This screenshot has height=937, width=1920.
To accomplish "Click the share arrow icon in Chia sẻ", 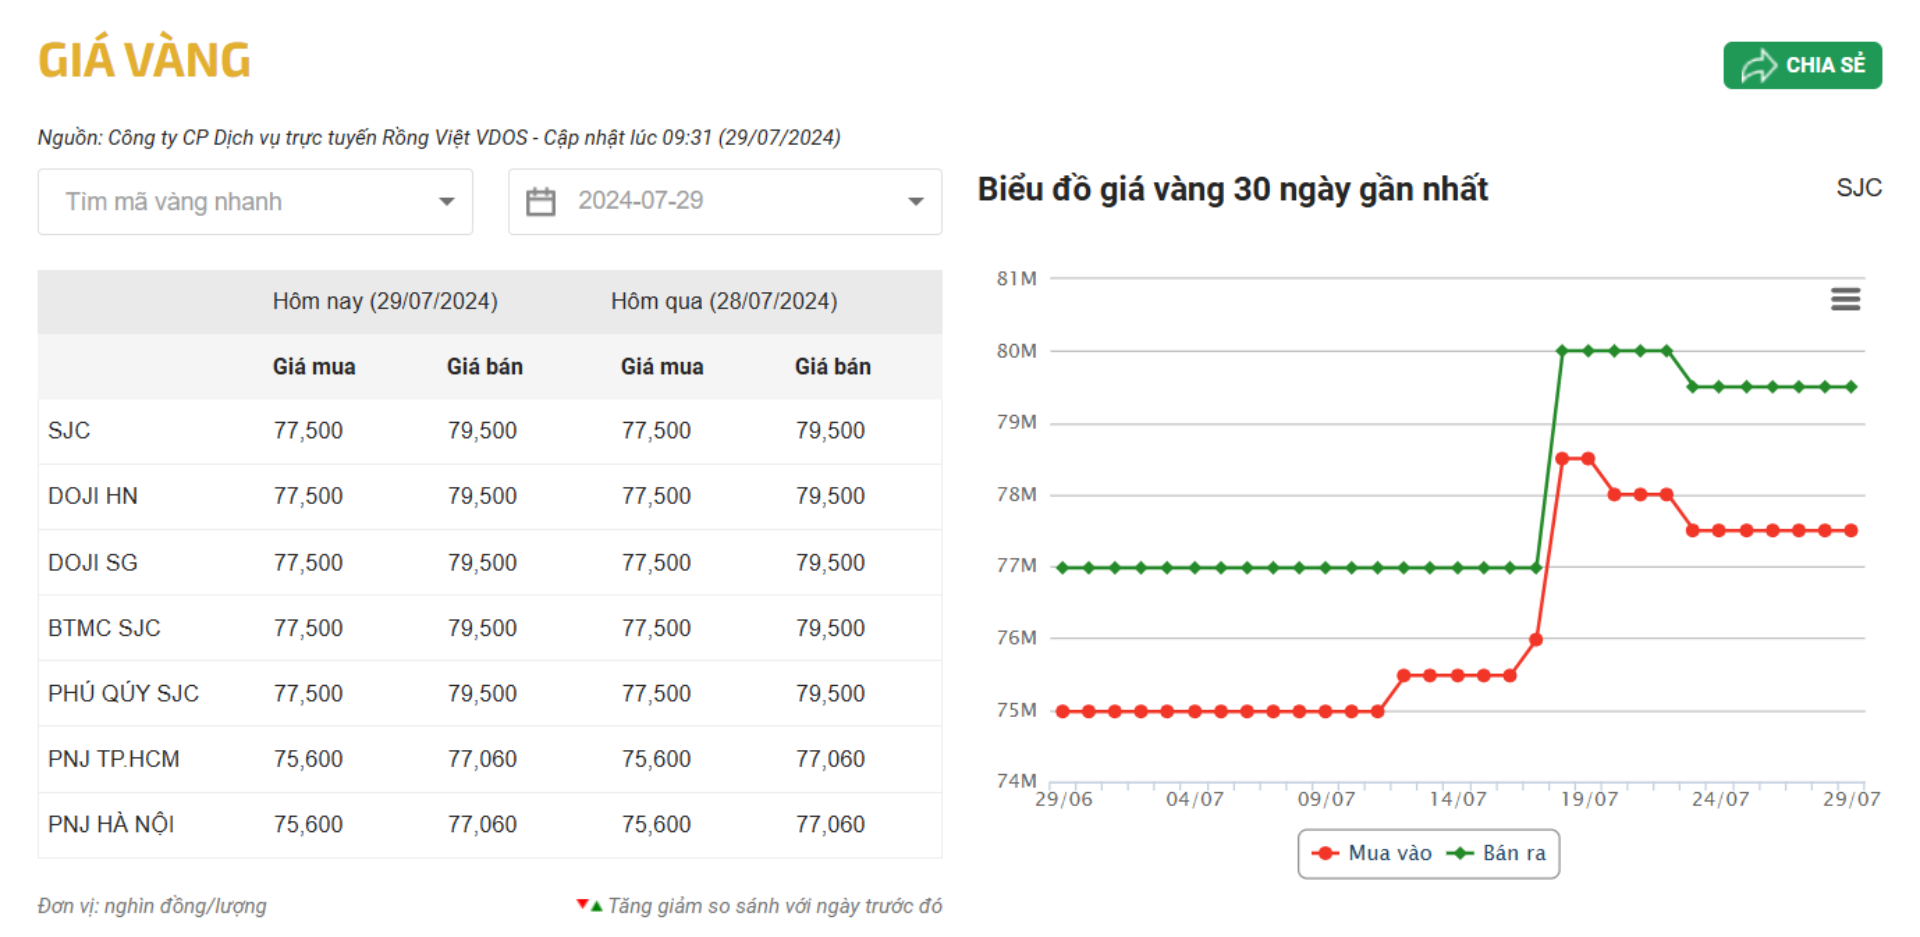I will click(1758, 66).
